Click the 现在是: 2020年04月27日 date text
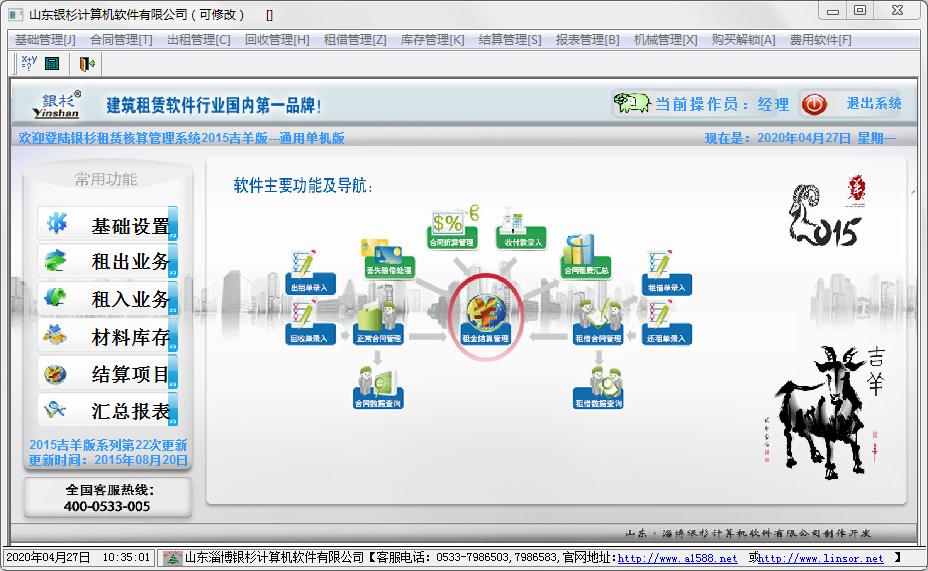The height and width of the screenshot is (571, 928). (x=800, y=138)
